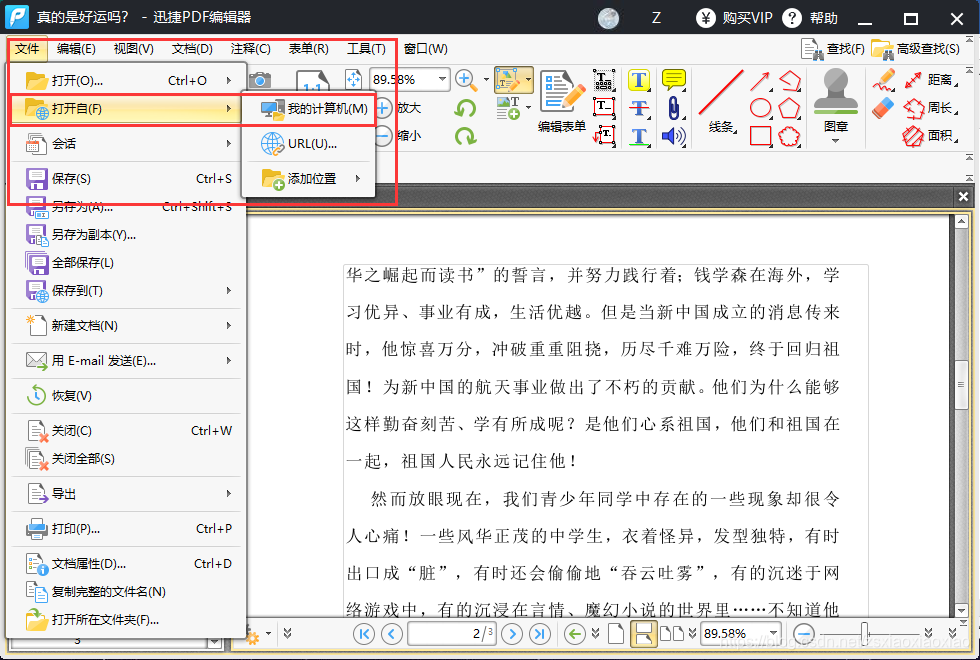Viewport: 980px width, 660px height.
Task: Select the underline text tool
Action: point(639,136)
